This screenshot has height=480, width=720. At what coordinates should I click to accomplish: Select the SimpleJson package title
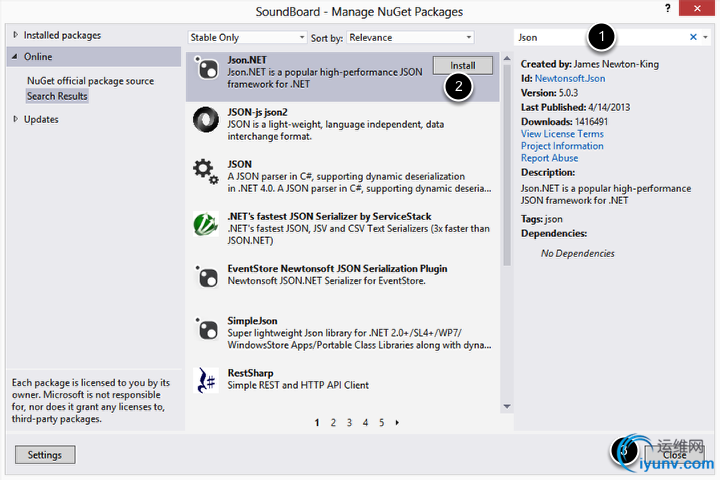[253, 321]
